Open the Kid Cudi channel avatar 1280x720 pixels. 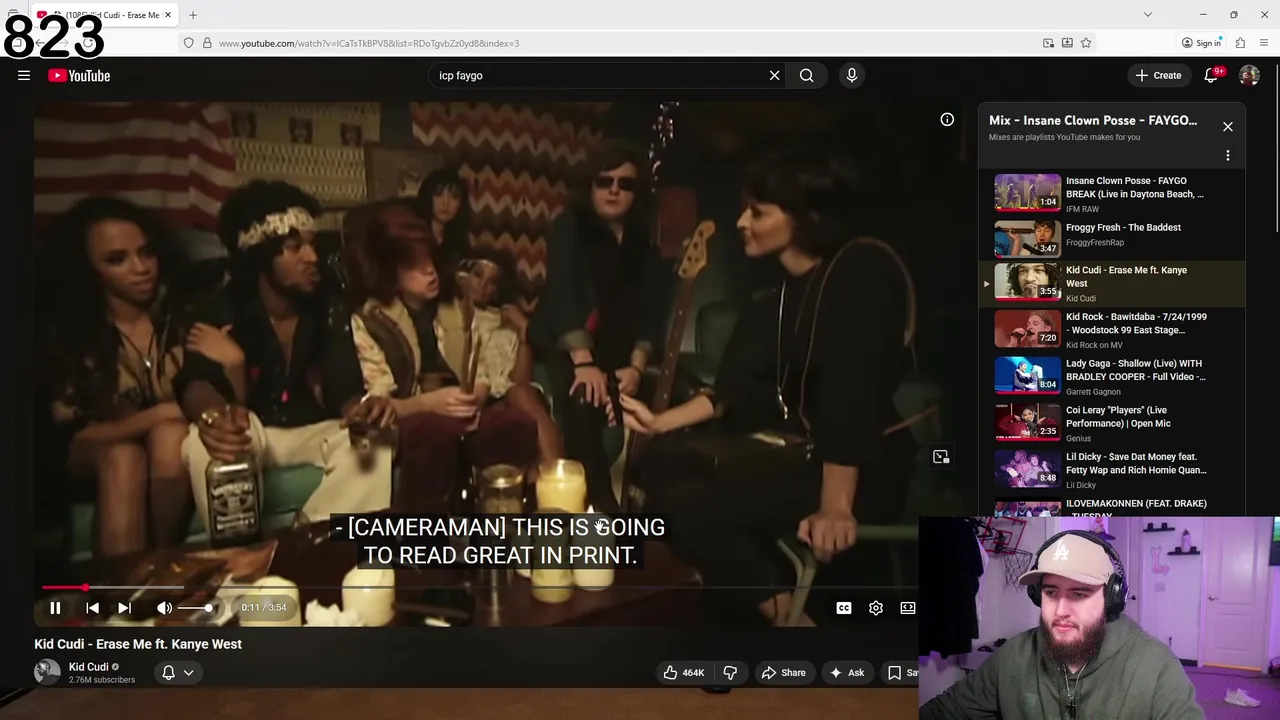click(x=47, y=672)
